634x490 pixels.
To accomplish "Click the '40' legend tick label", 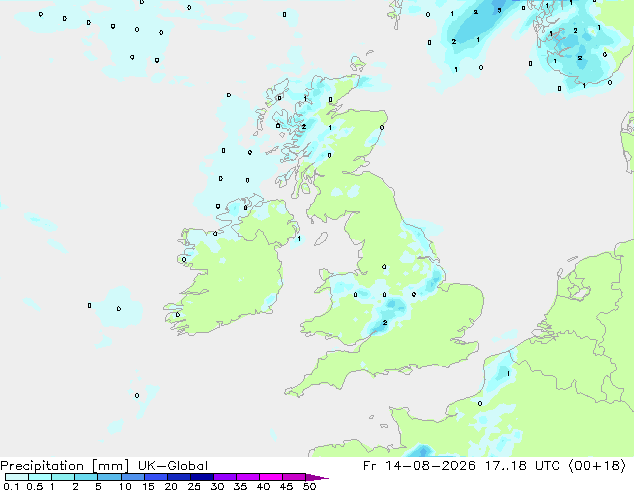I will click(263, 486).
